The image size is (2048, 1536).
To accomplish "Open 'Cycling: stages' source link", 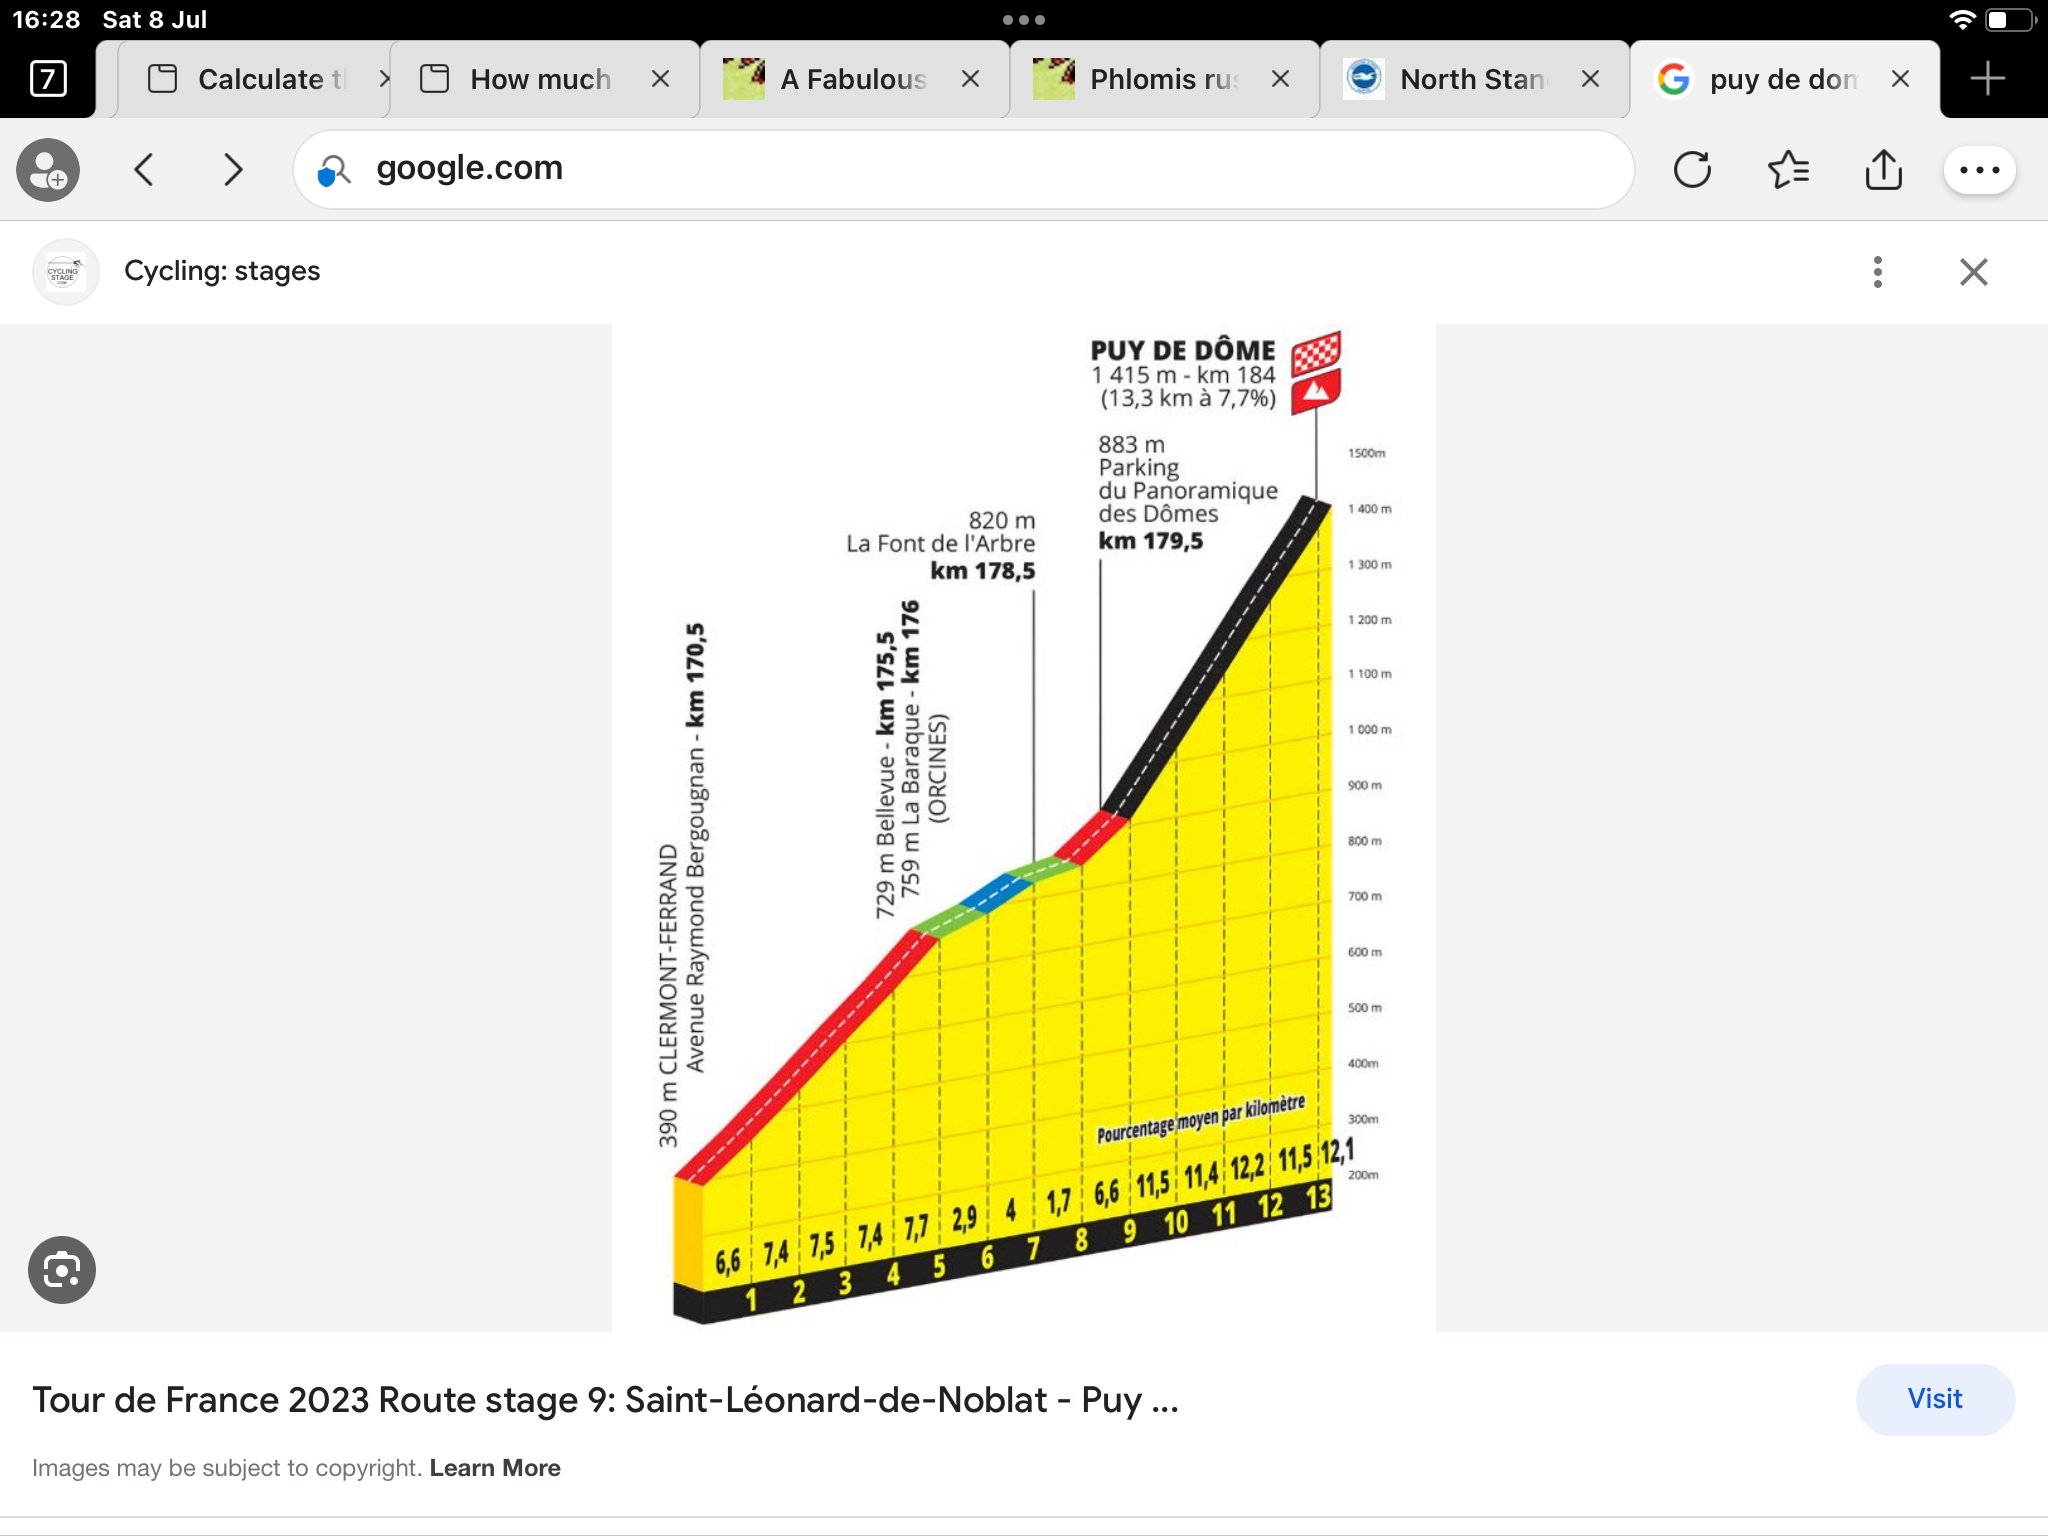I will pos(222,271).
